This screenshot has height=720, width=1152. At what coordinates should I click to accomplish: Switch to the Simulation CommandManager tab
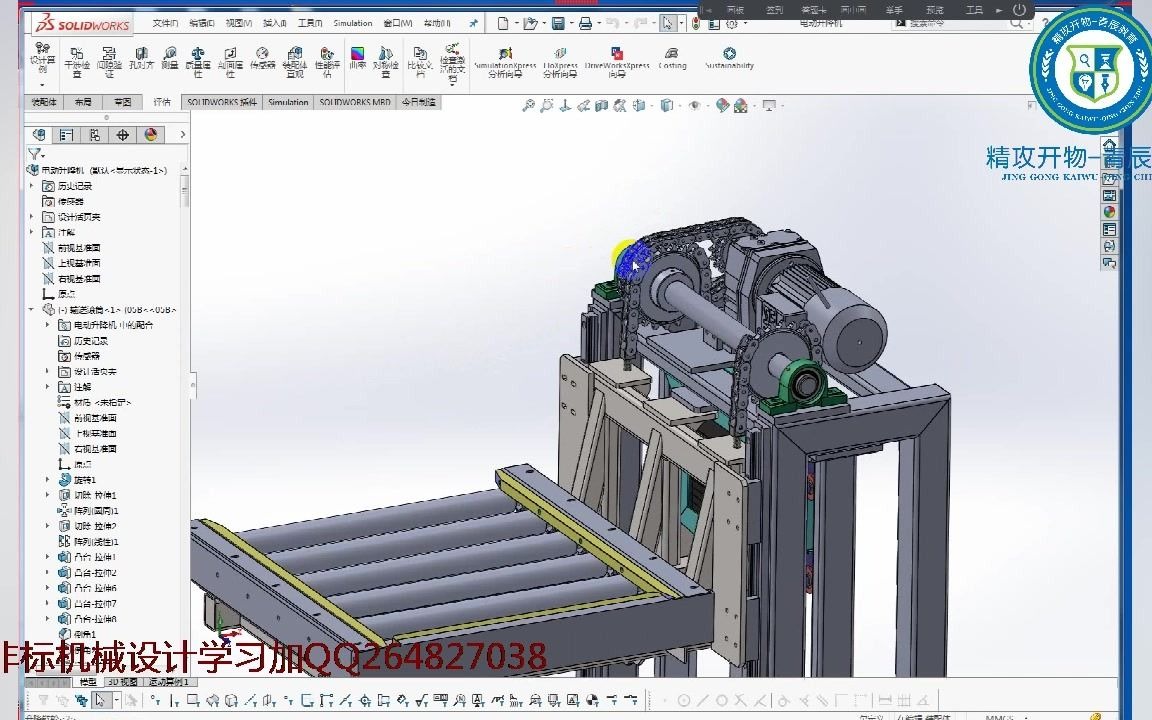[287, 101]
